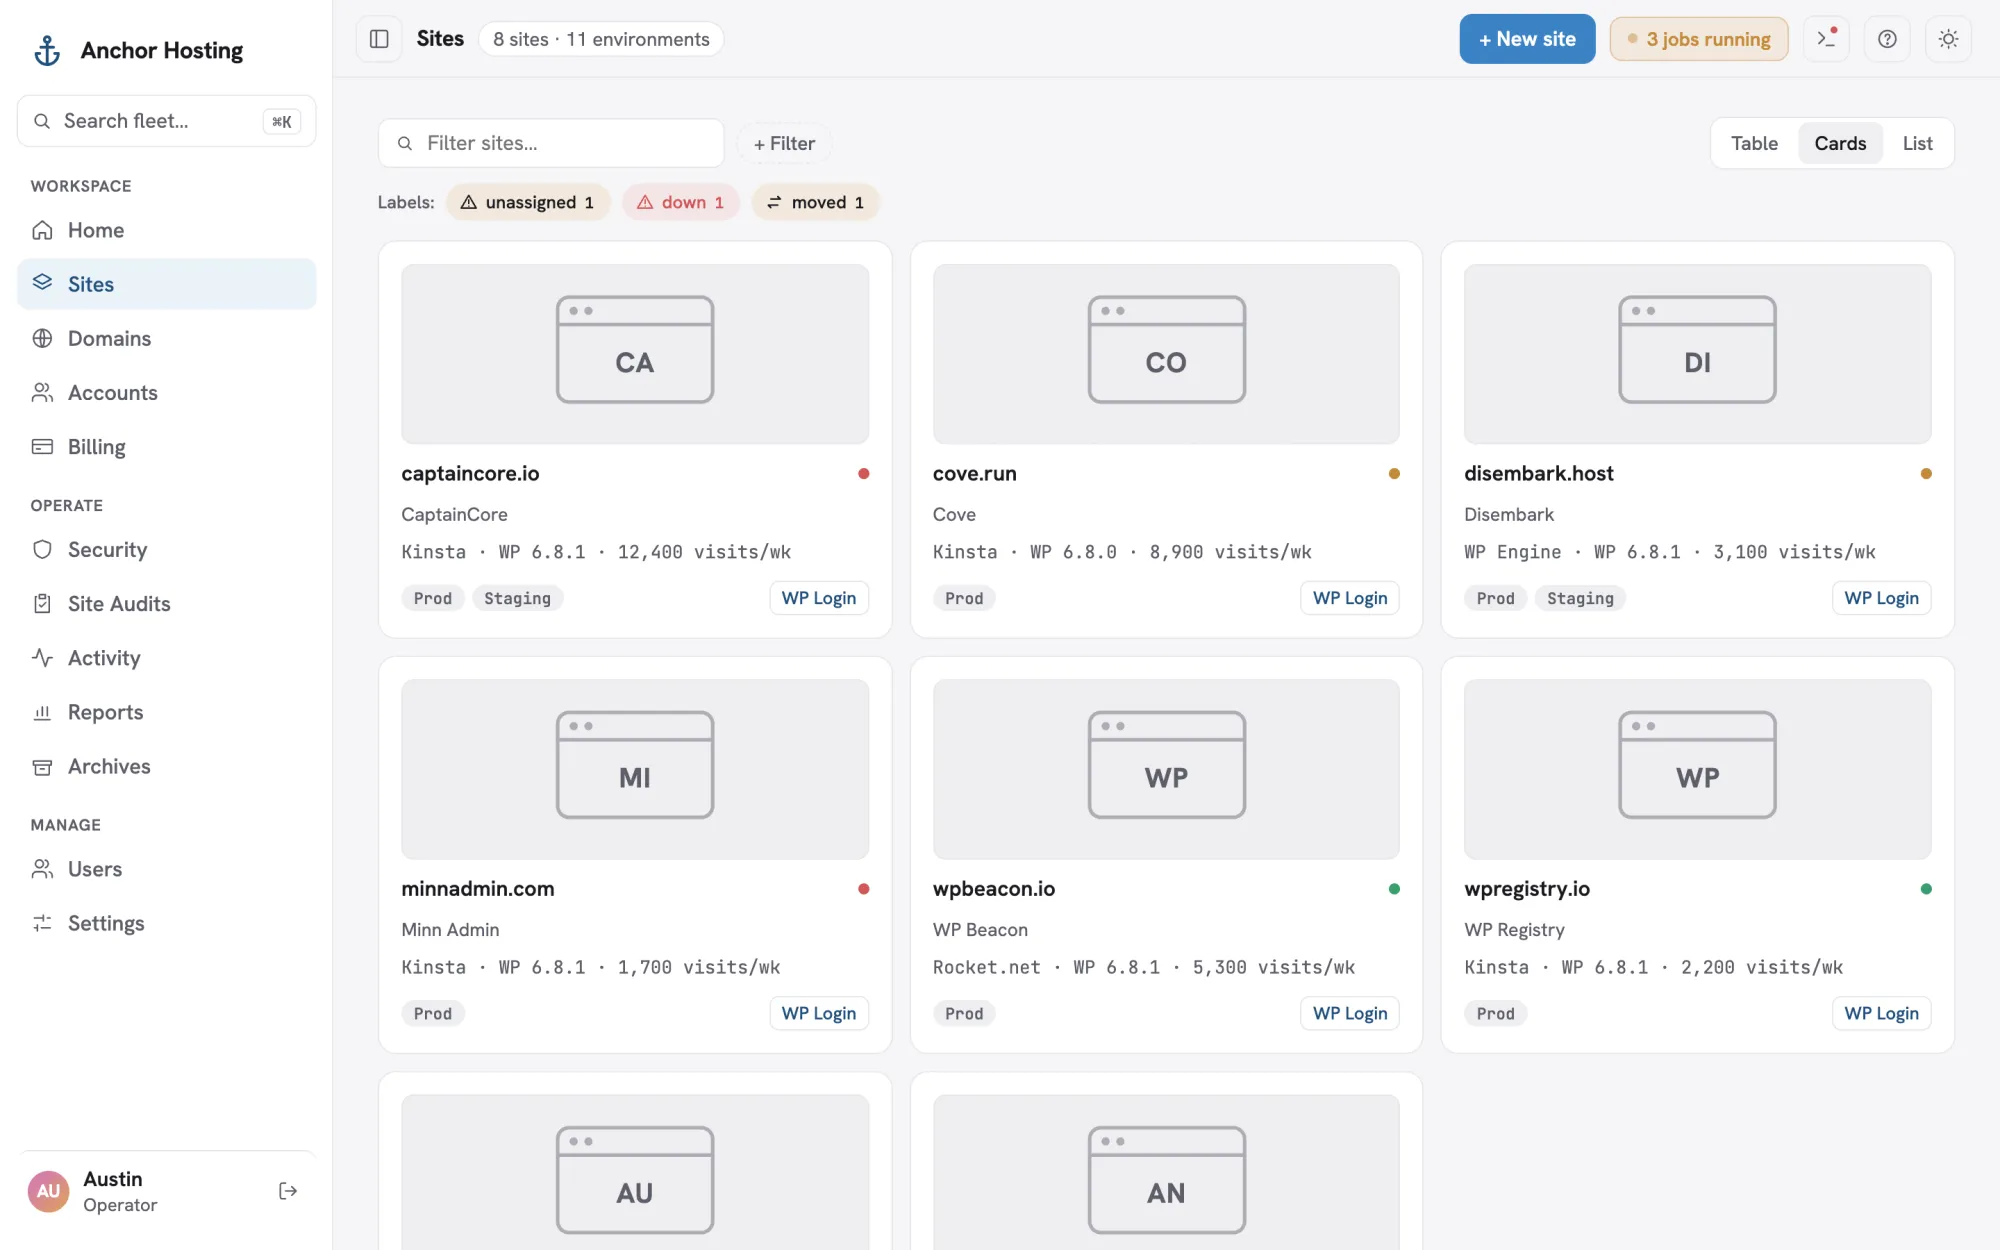Screen dimensions: 2000x1250
Task: Click the Home house icon
Action: coord(42,230)
